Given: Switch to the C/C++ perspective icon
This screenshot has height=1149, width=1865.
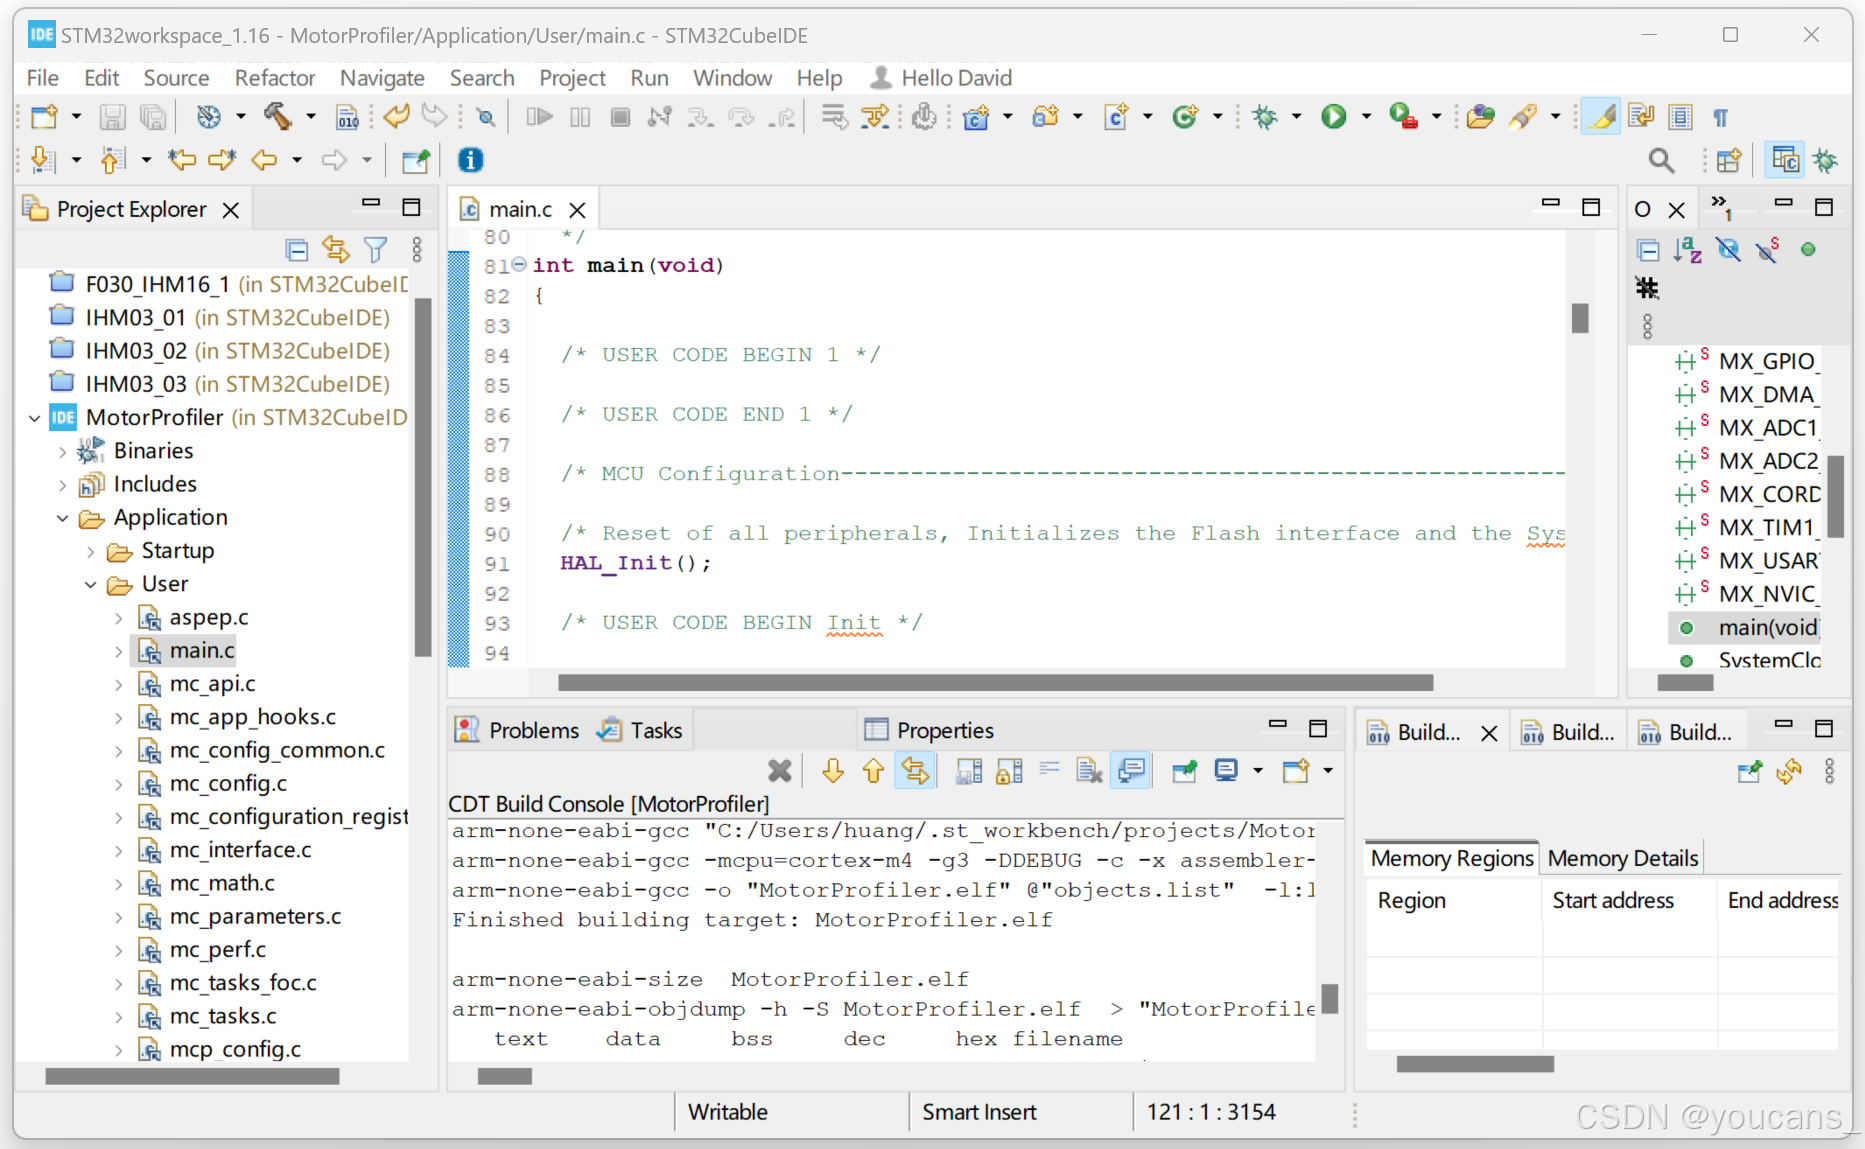Looking at the screenshot, I should click(1785, 160).
